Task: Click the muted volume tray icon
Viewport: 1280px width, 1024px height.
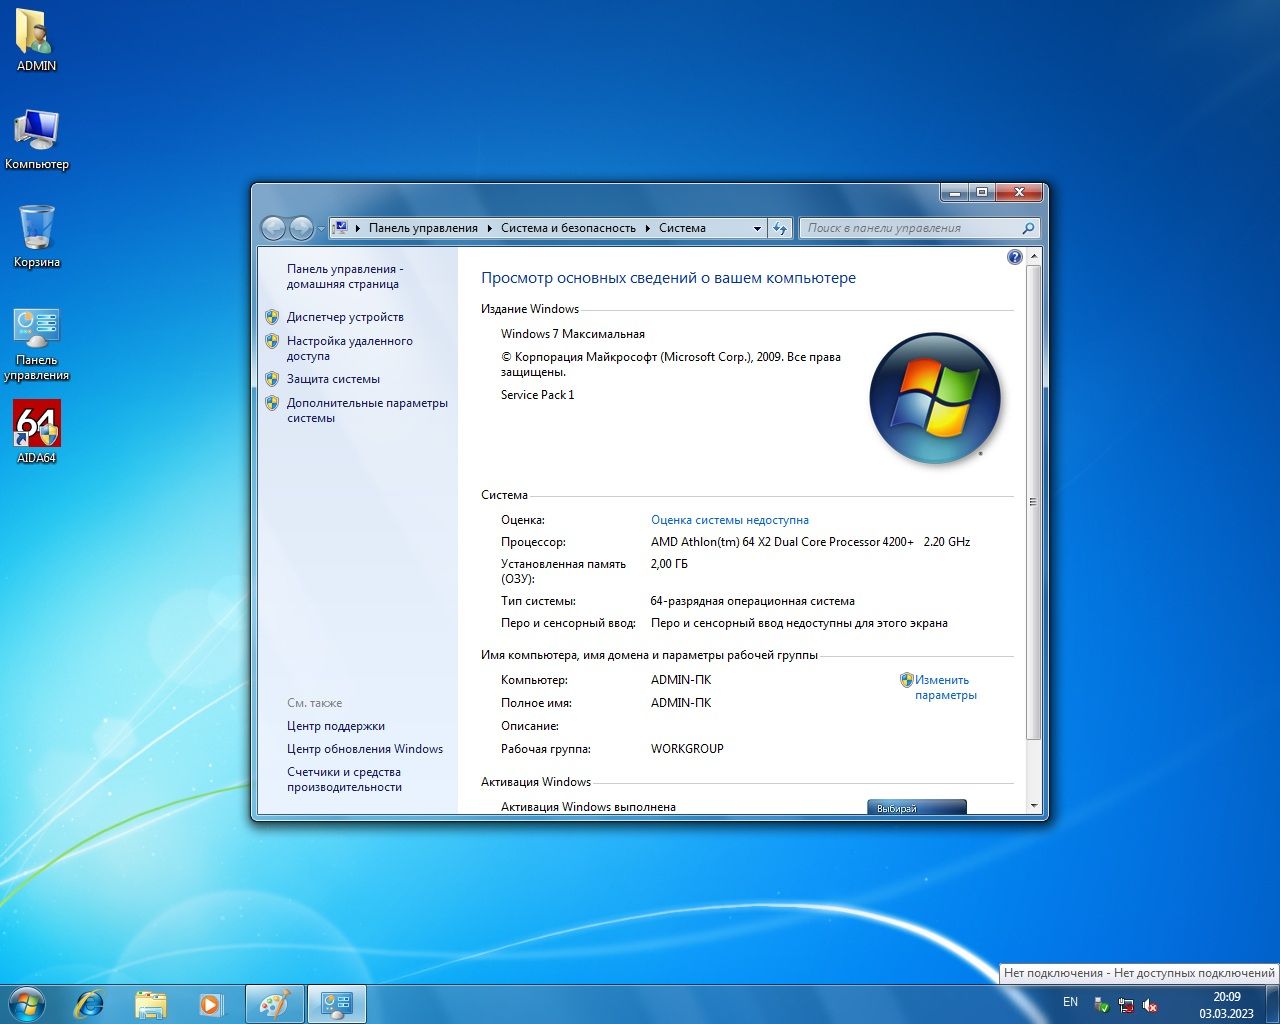Action: tap(1150, 1005)
